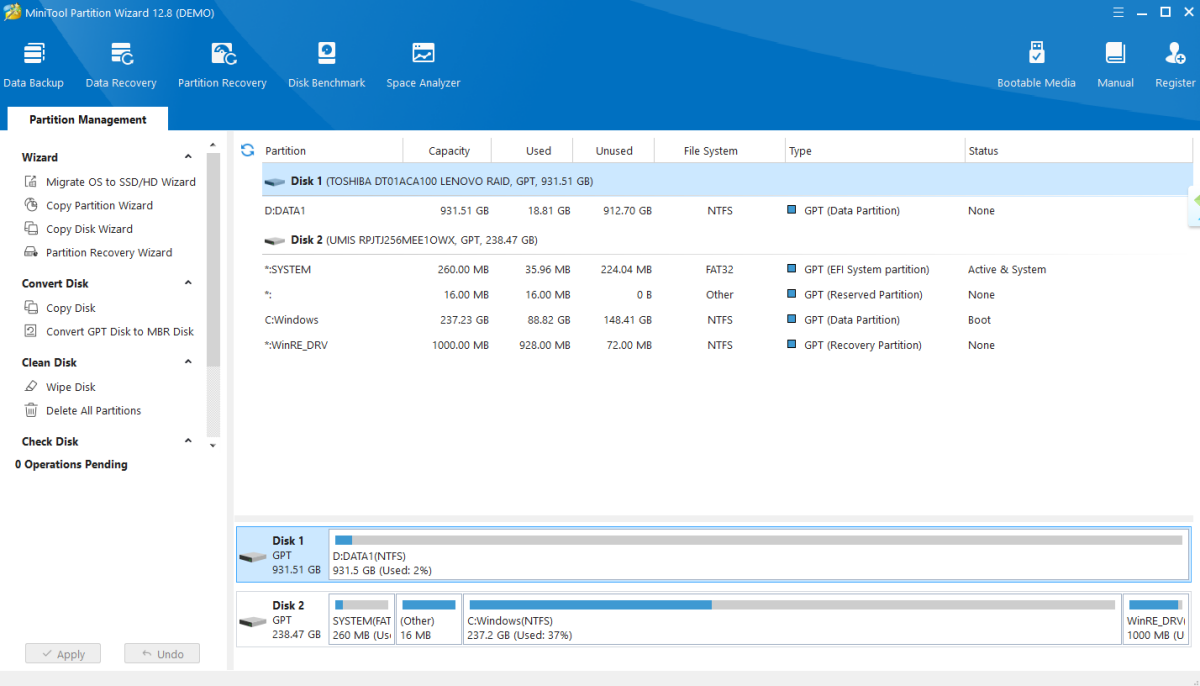The image size is (1200, 686).
Task: Click the sidebar scrollbar down arrow
Action: 212,446
